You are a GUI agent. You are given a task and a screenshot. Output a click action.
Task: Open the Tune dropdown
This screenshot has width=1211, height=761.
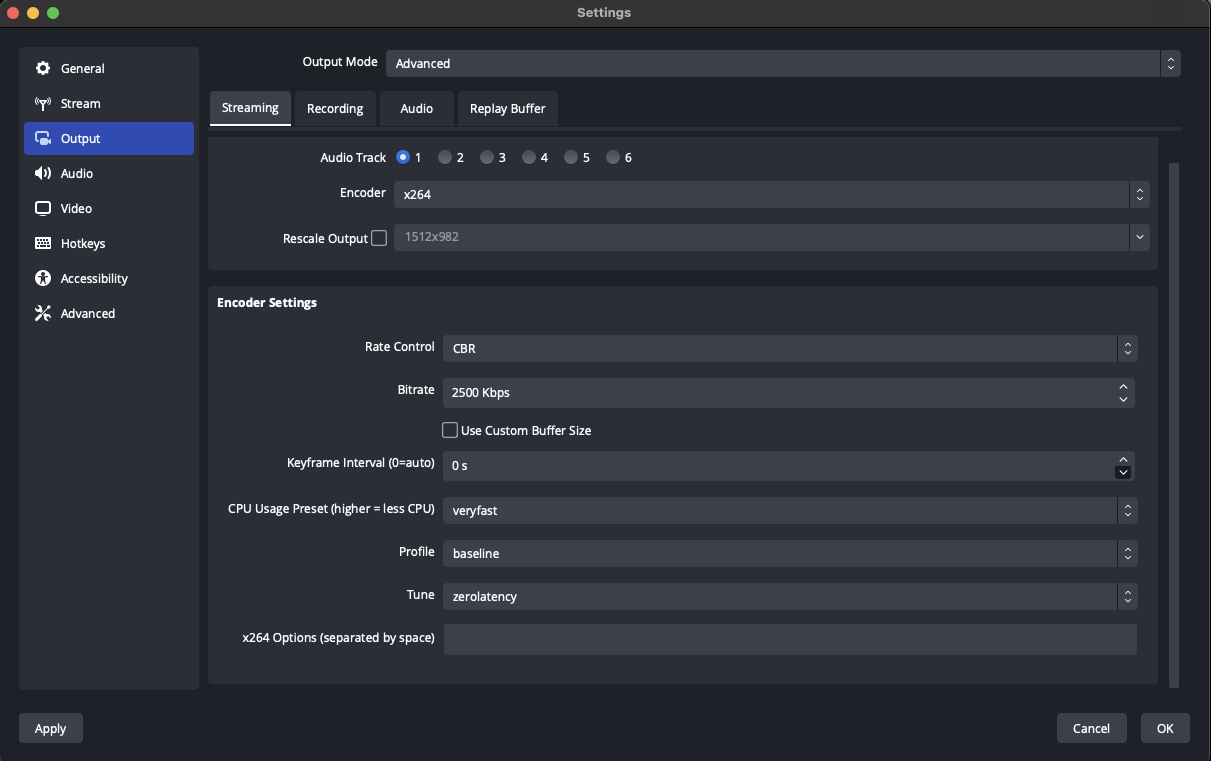(790, 595)
